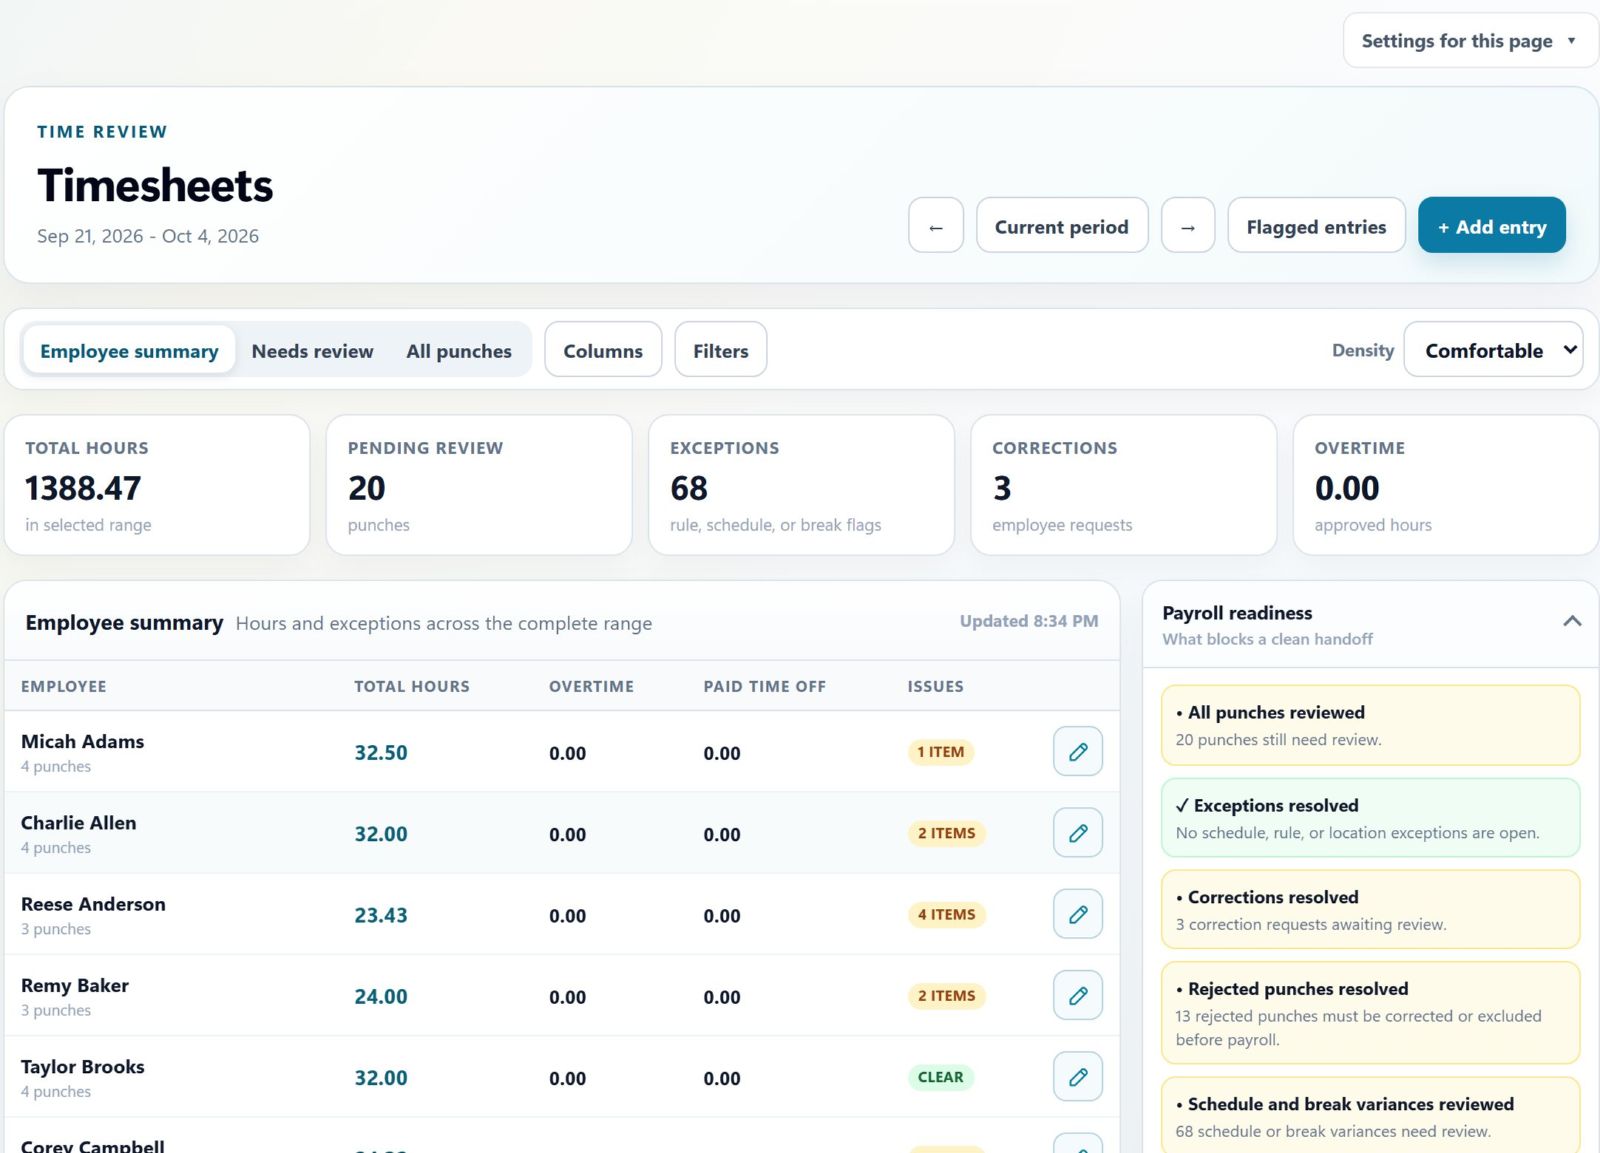Screen dimensions: 1600x1153
Task: Click the Paid Time Off column header
Action: point(765,686)
